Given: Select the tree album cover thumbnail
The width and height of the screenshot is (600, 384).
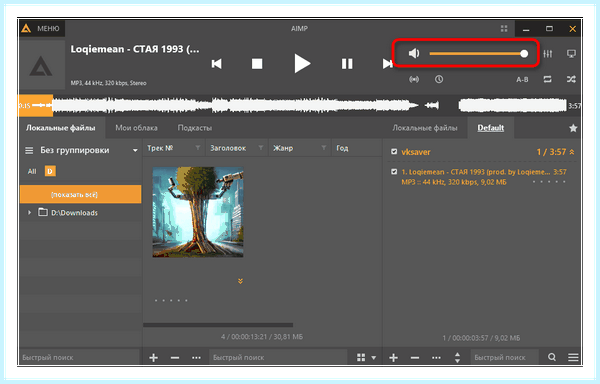Looking at the screenshot, I should click(198, 212).
